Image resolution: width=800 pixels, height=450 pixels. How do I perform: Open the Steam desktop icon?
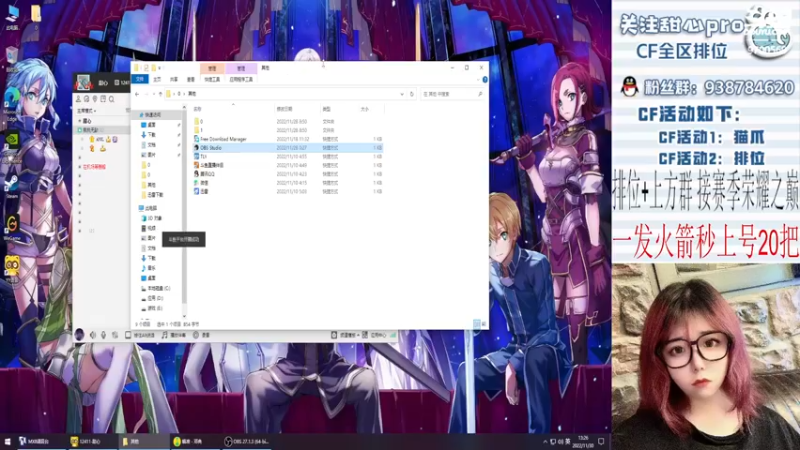[x=12, y=187]
